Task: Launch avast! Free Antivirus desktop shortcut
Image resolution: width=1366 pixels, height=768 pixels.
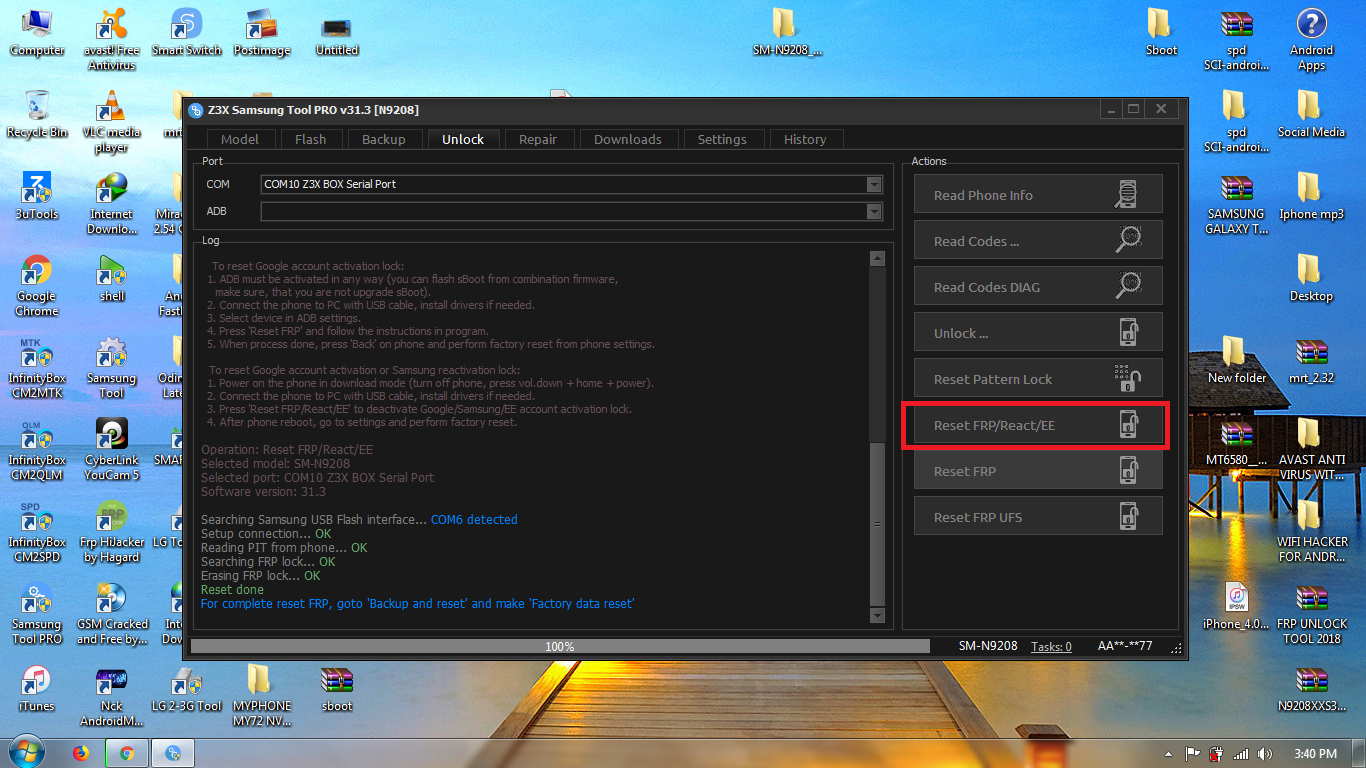Action: coord(111,40)
